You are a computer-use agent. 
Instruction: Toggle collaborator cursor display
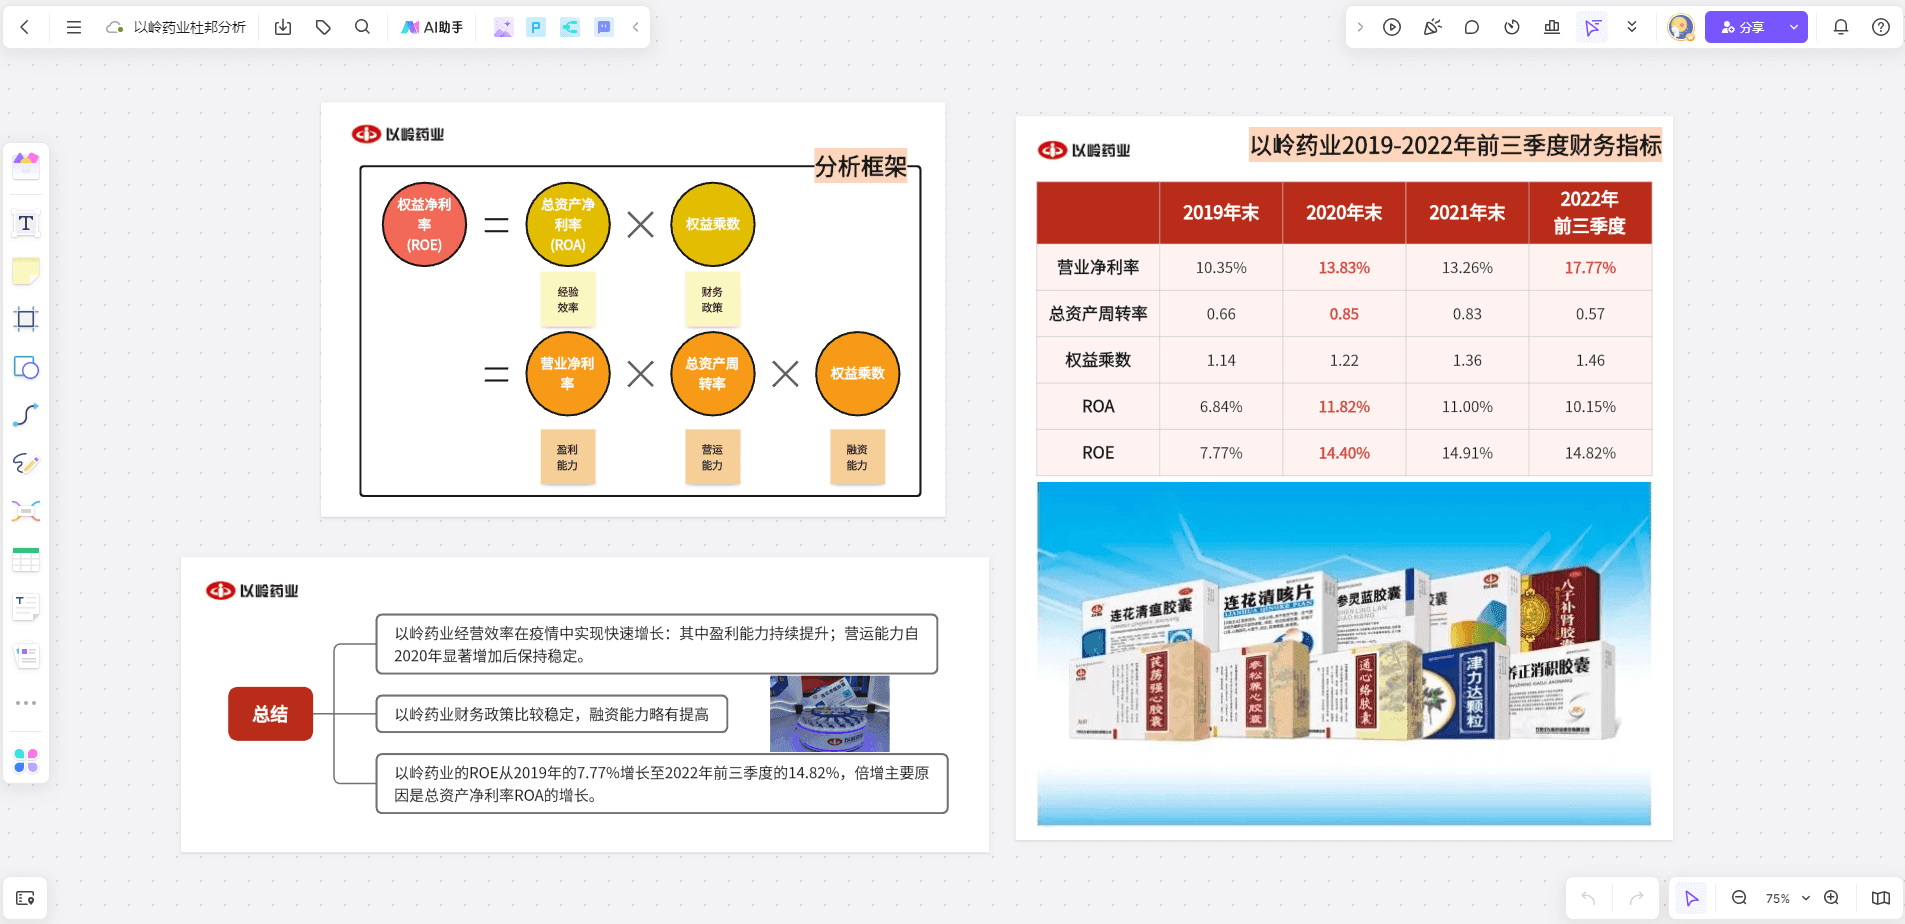click(1592, 27)
